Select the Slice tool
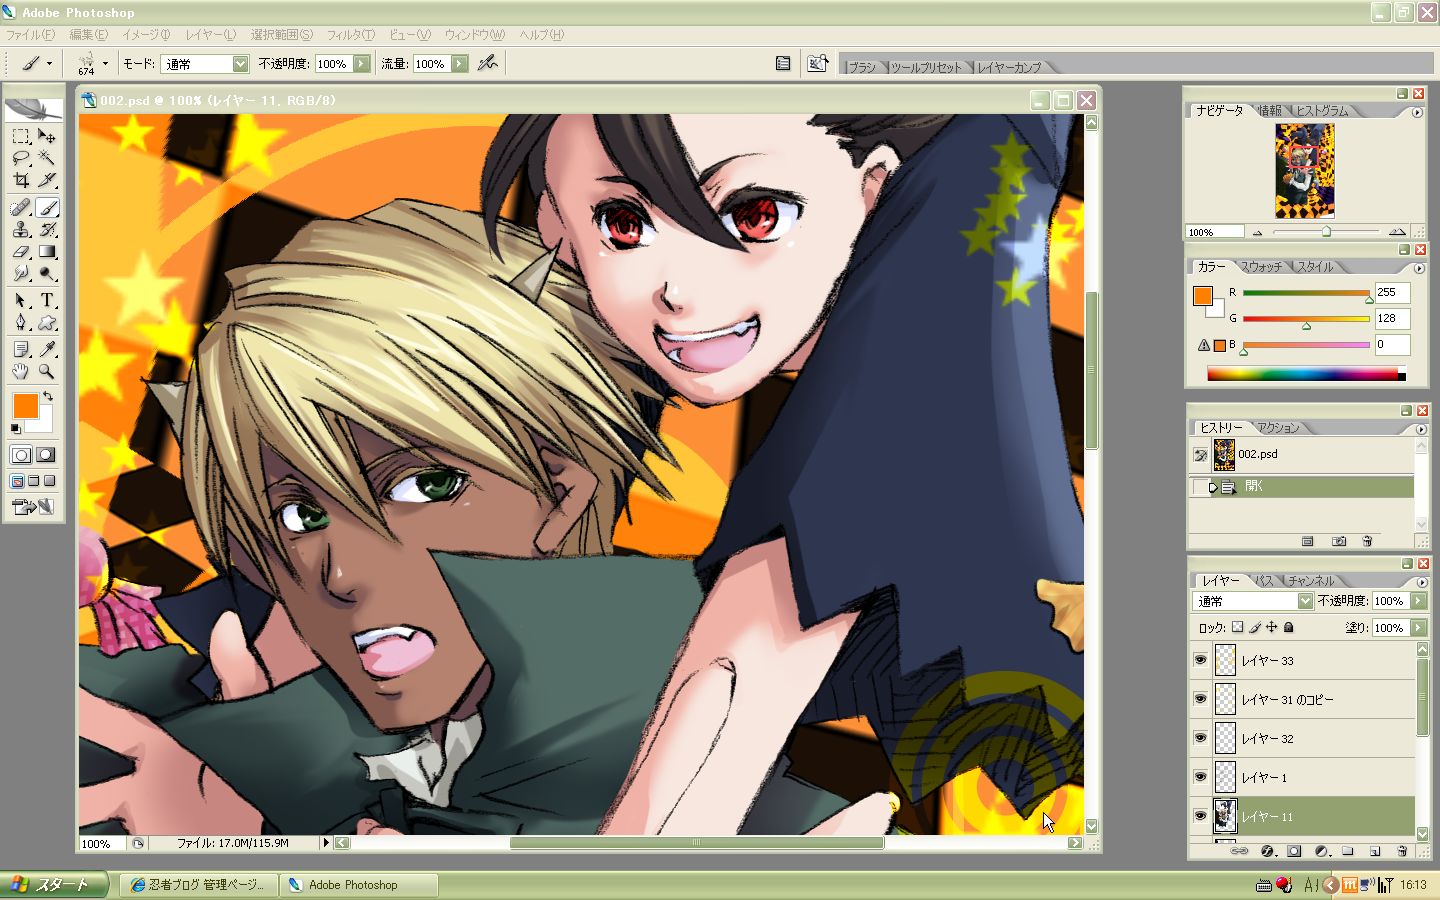1440x900 pixels. 47,180
